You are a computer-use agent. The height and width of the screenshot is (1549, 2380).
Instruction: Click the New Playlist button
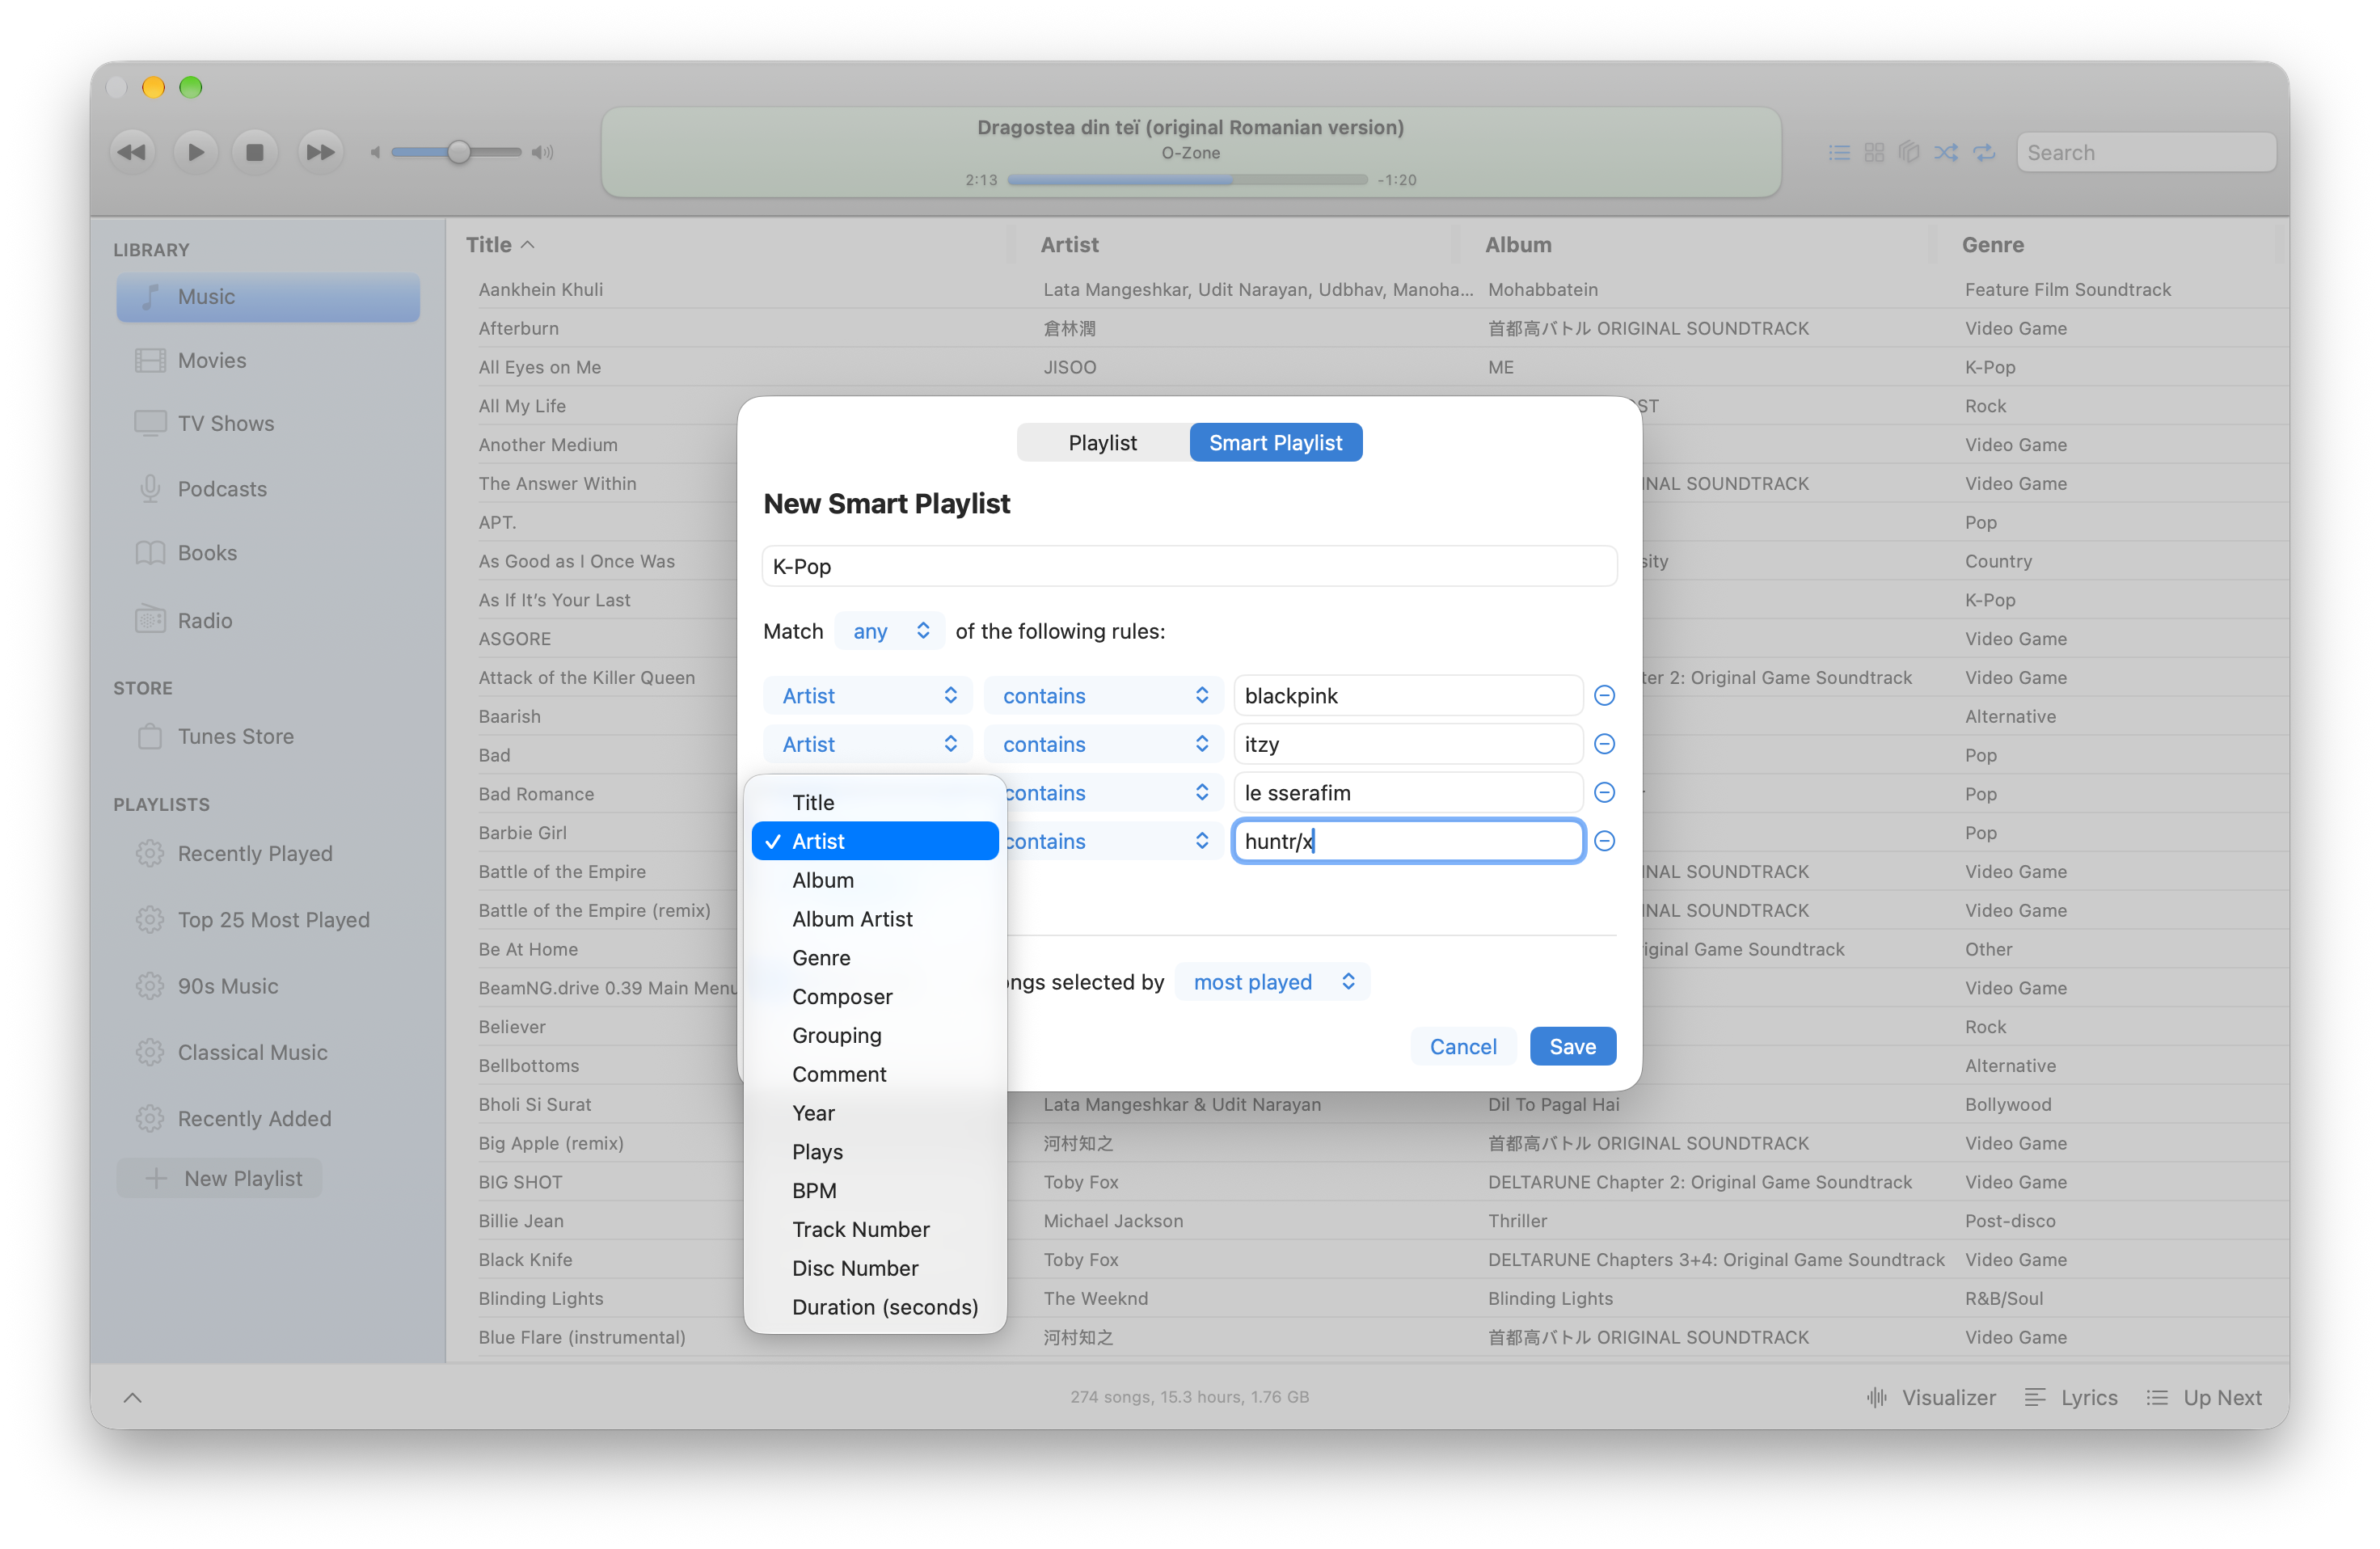point(219,1178)
